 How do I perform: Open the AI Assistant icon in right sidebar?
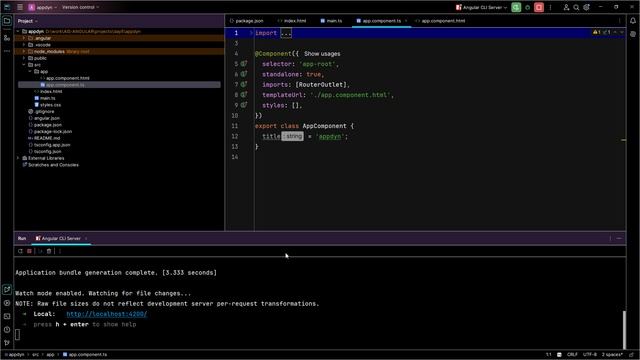pyautogui.click(x=633, y=34)
